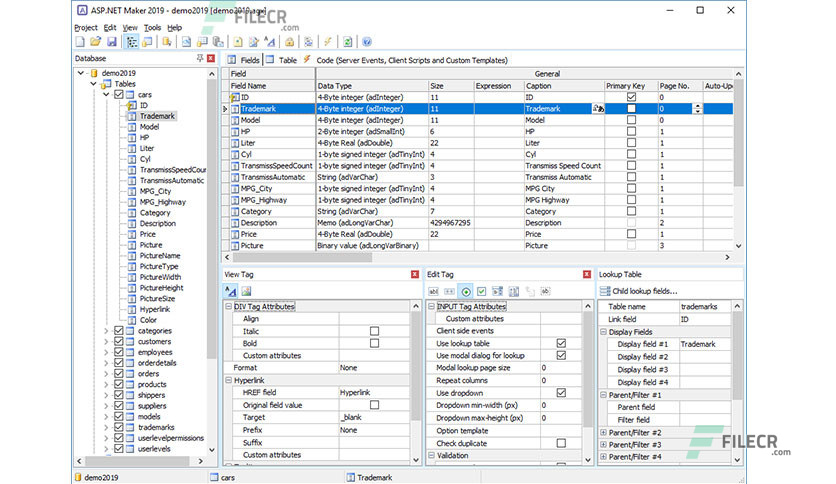836x484 pixels.
Task: Open the Project menu
Action: (x=86, y=28)
